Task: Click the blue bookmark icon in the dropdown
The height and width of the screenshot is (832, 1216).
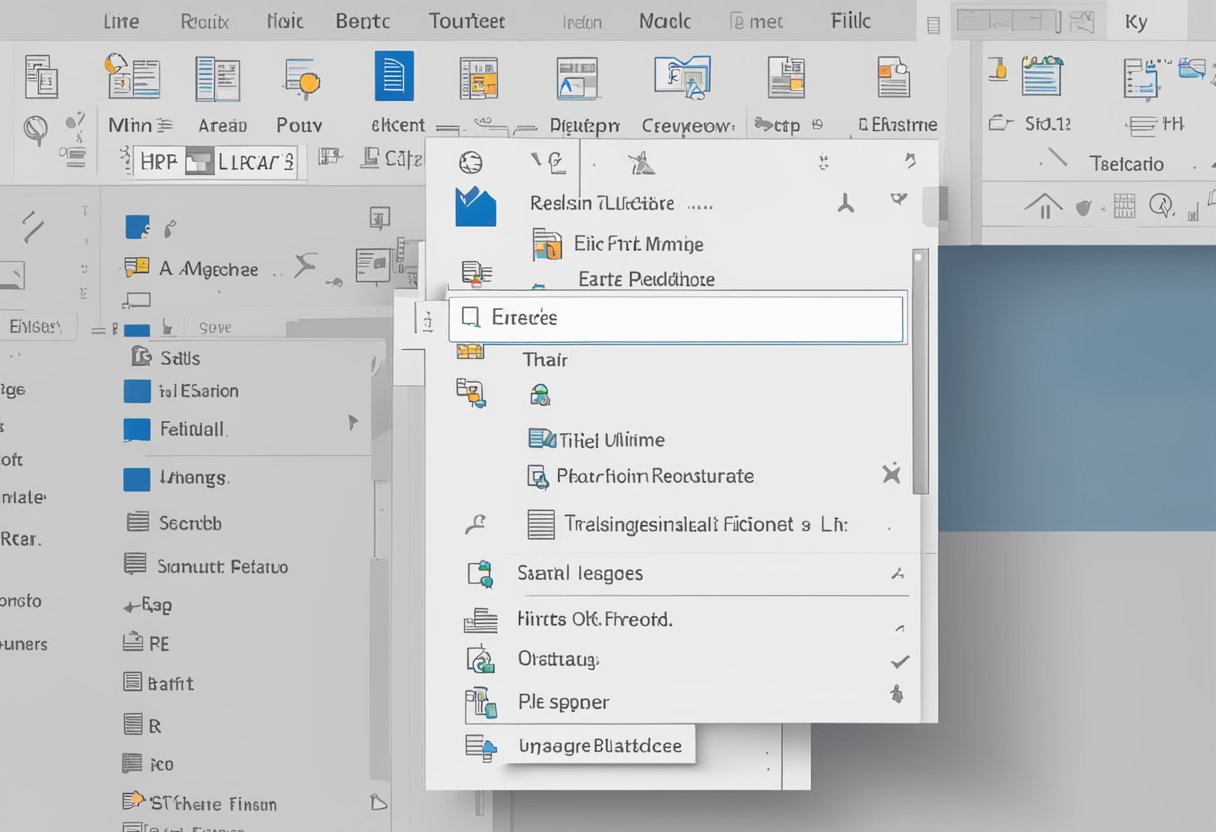Action: point(475,207)
